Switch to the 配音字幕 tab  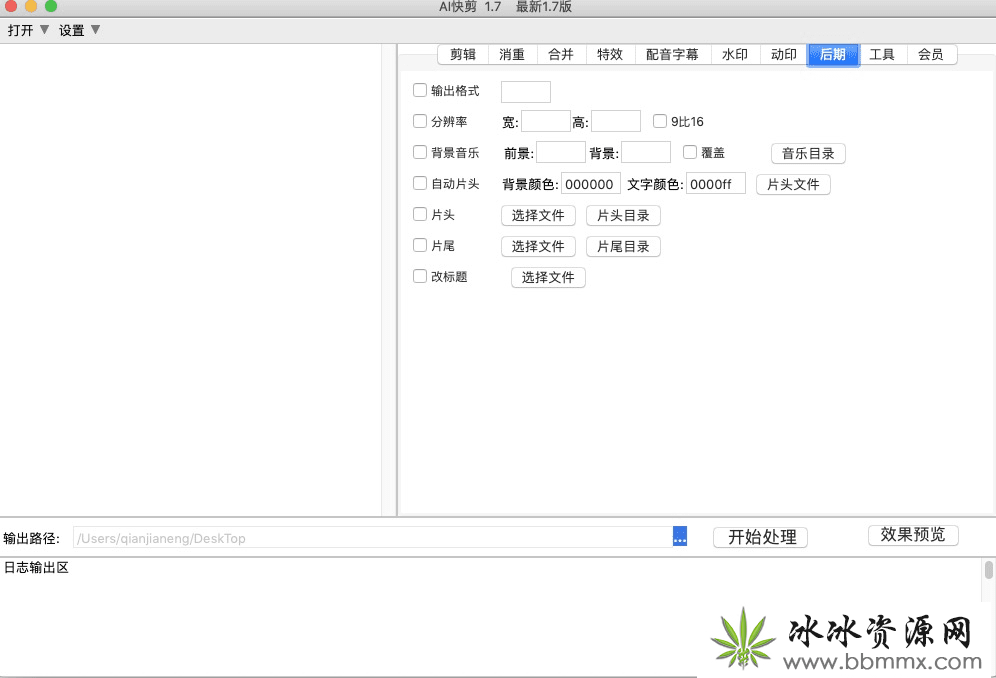pyautogui.click(x=673, y=55)
